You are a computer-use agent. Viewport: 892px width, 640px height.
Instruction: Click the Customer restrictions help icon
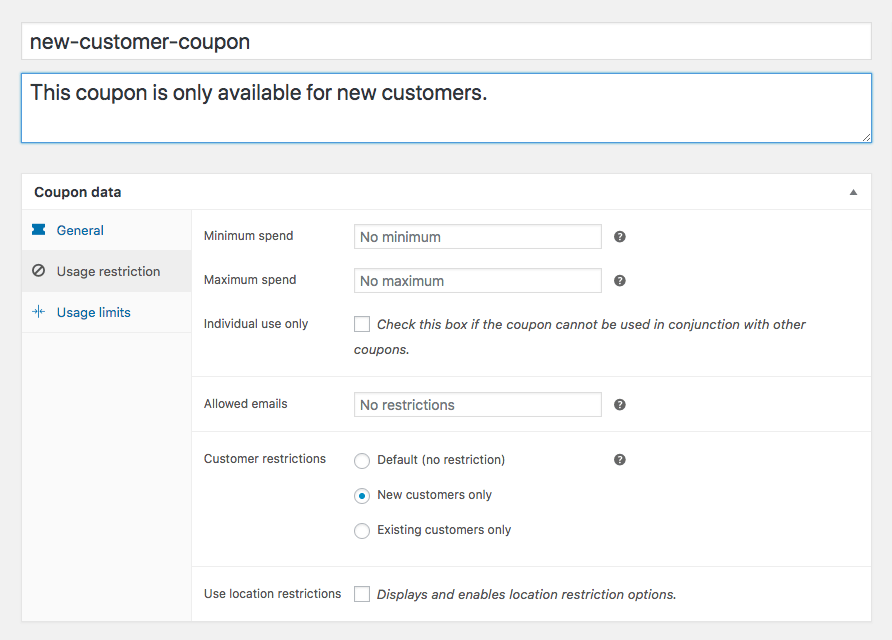[x=620, y=460]
